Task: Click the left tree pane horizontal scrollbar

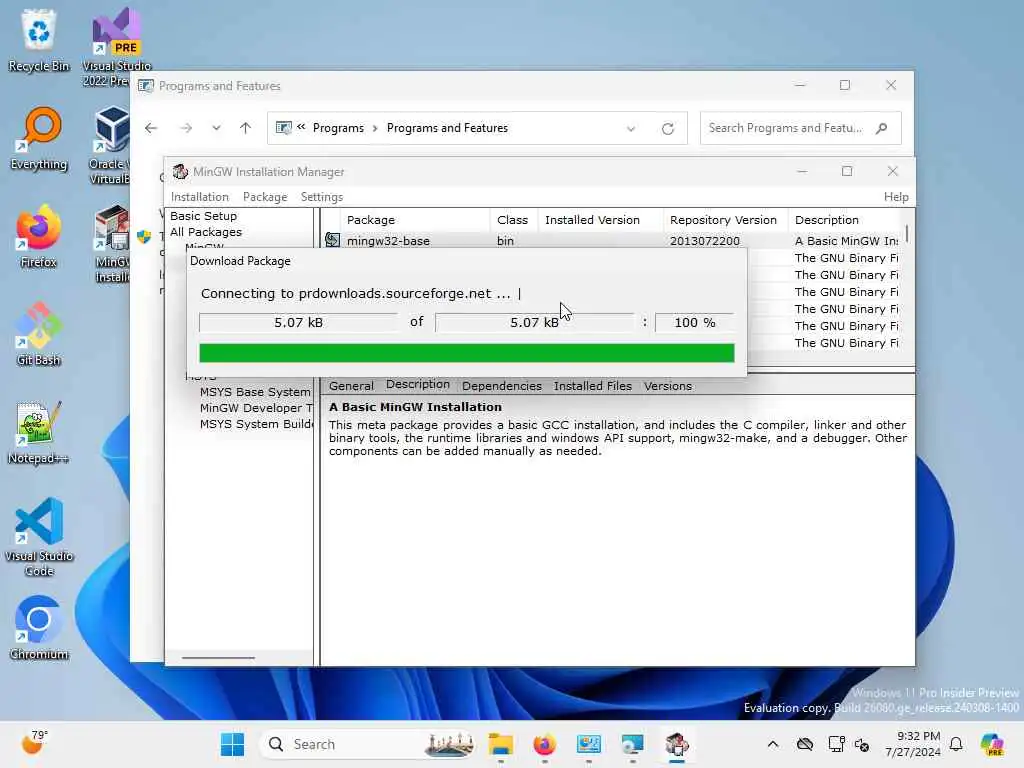Action: point(219,658)
